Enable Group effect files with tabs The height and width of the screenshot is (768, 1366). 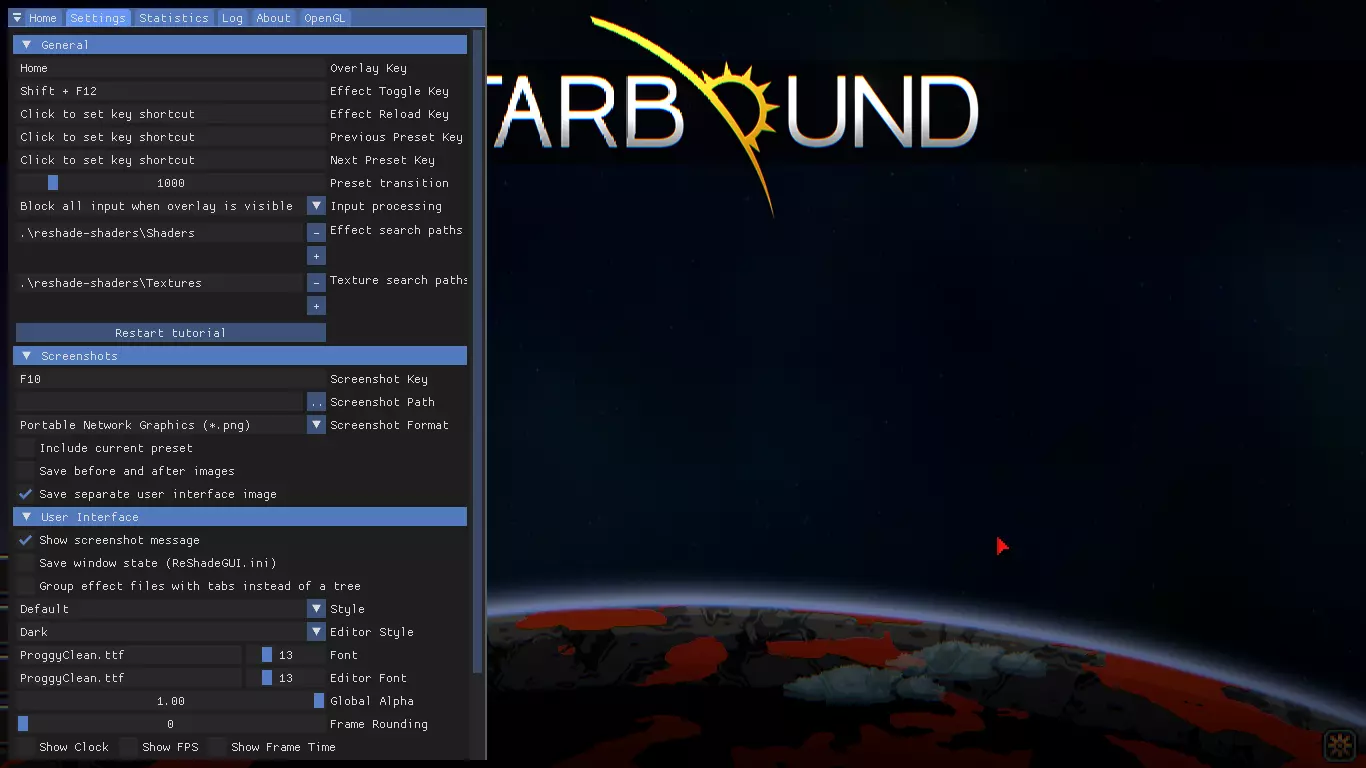25,586
